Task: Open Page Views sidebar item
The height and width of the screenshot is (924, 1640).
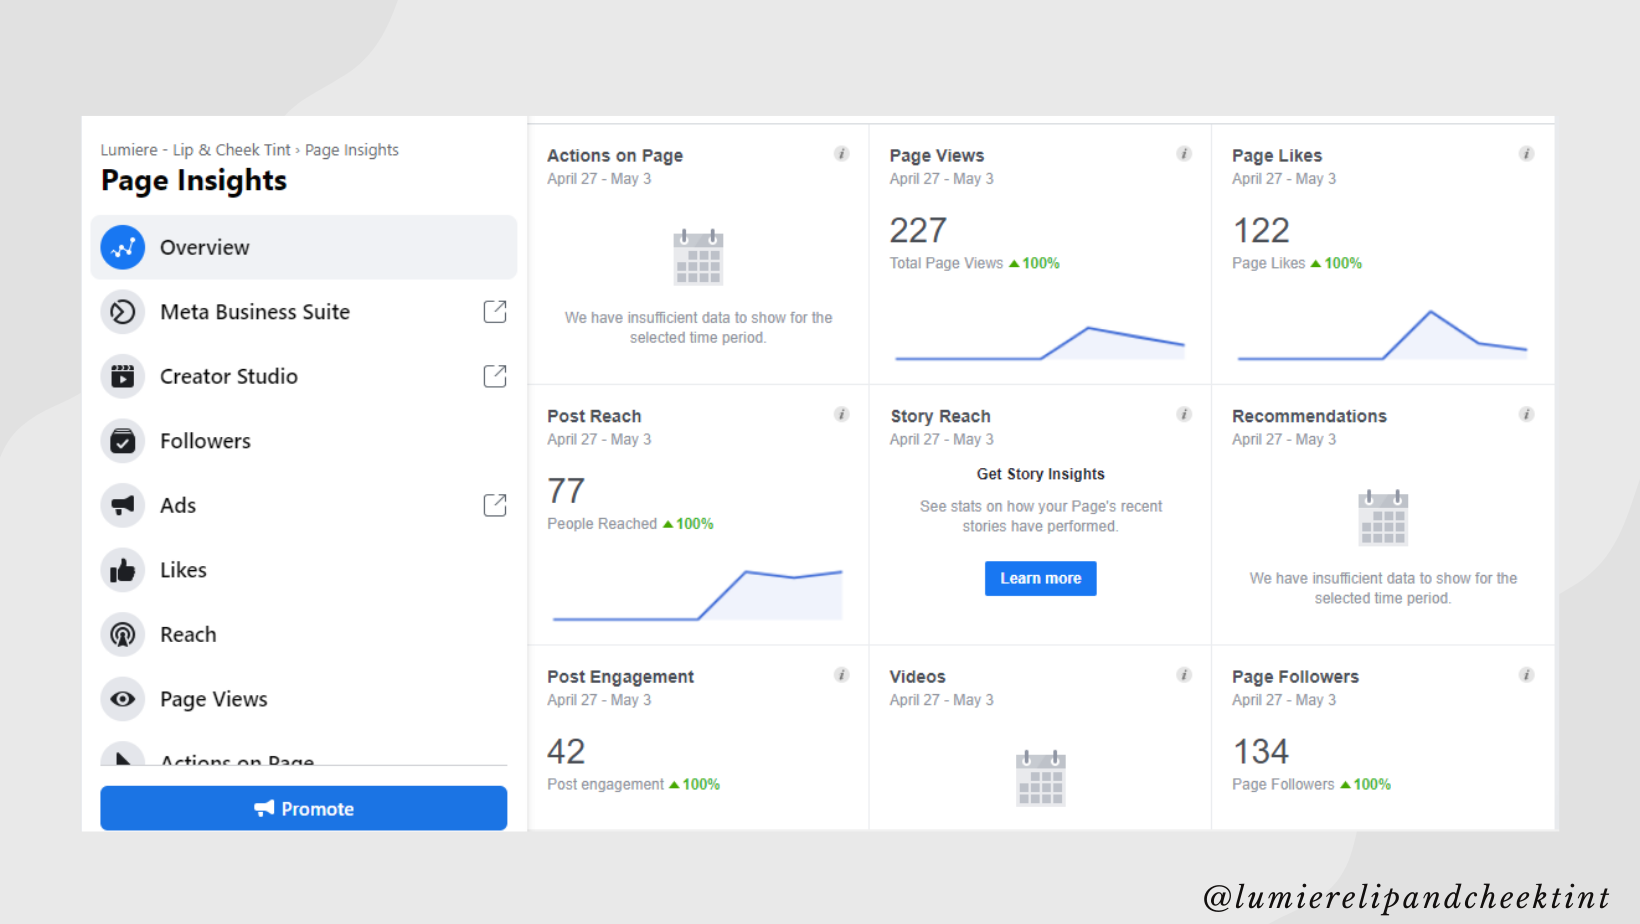Action: (304, 699)
